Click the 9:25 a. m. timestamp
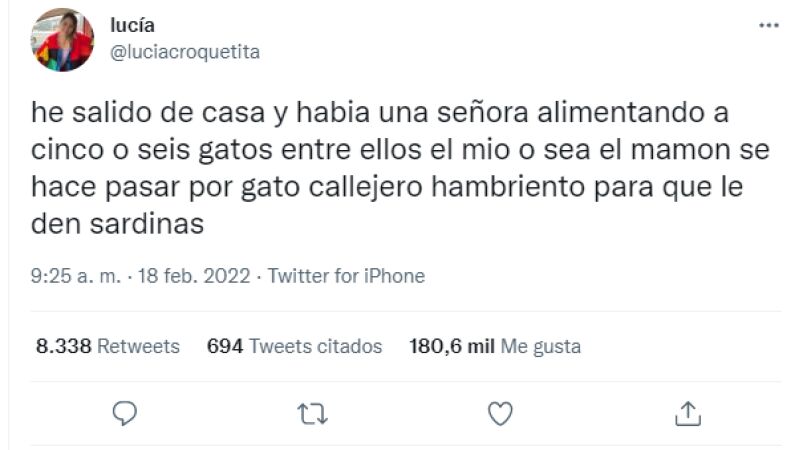Viewport: 799px width, 450px height. 76,276
